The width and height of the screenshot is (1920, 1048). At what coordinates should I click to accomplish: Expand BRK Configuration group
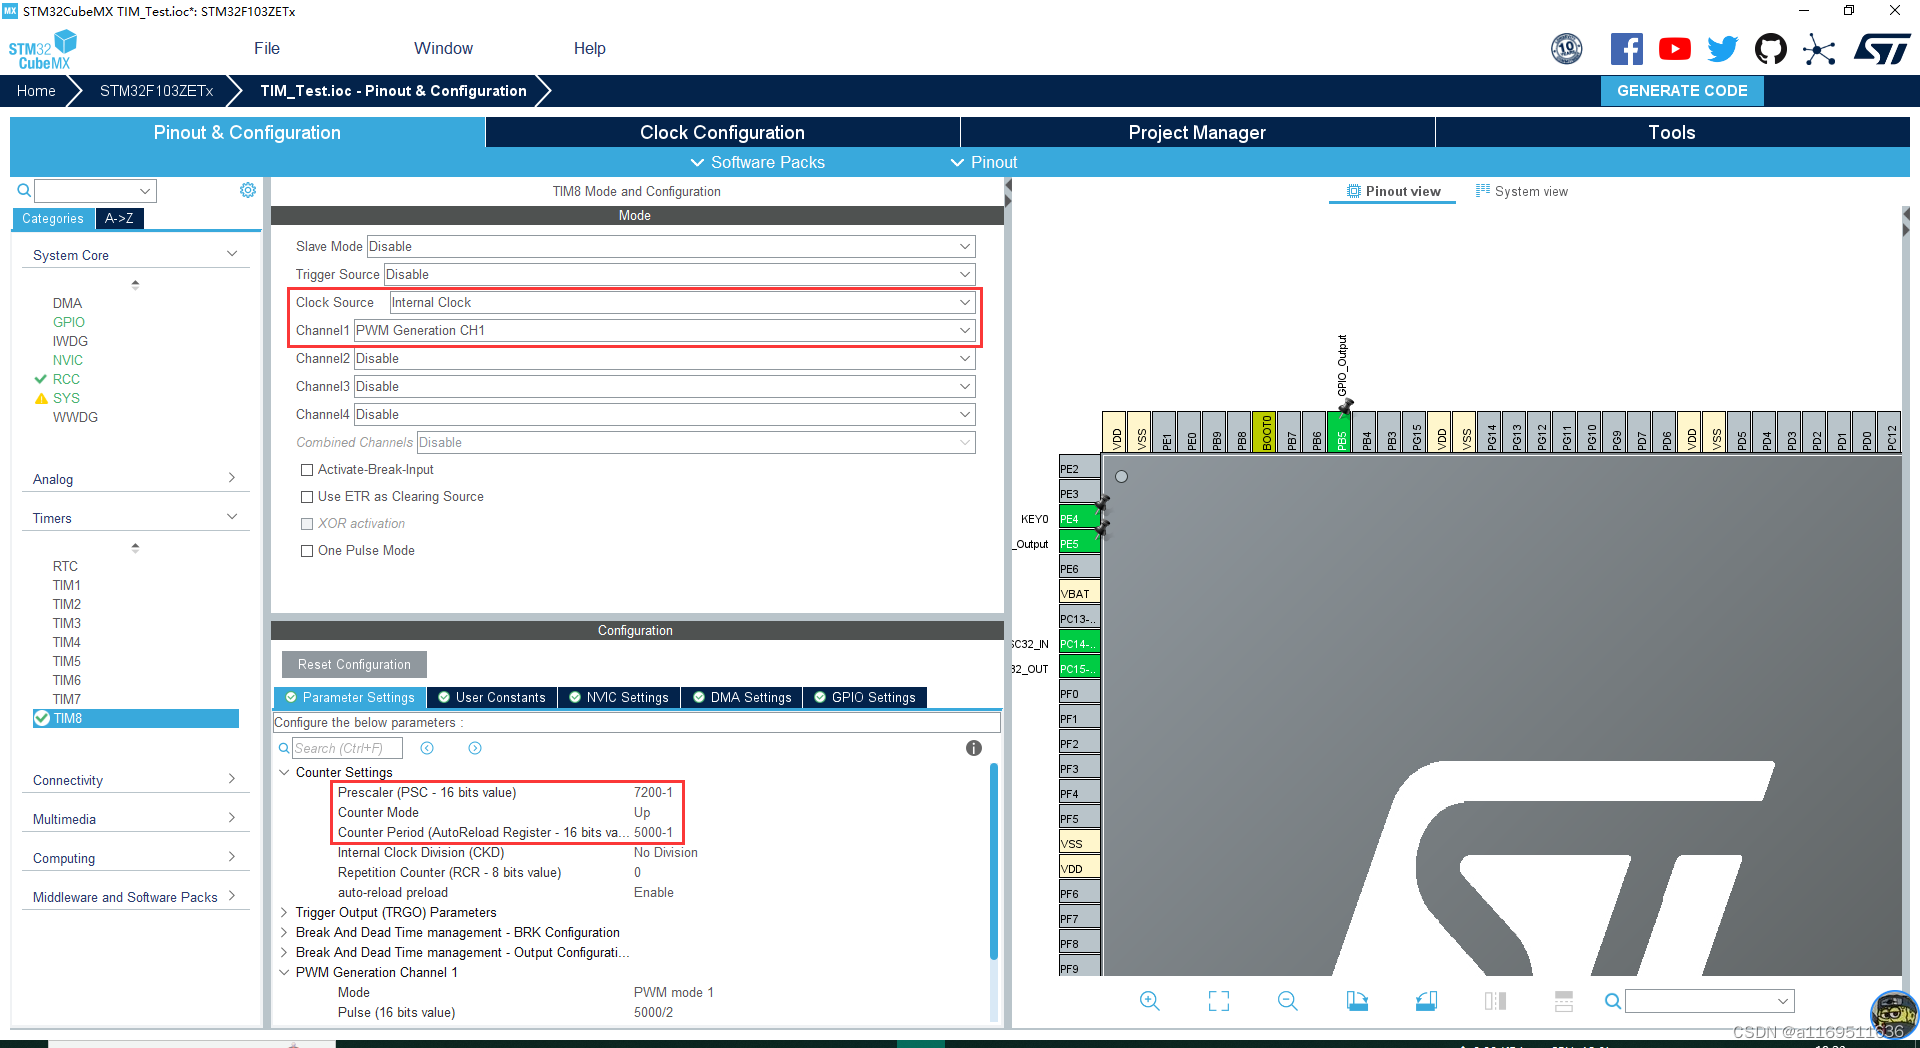point(284,932)
